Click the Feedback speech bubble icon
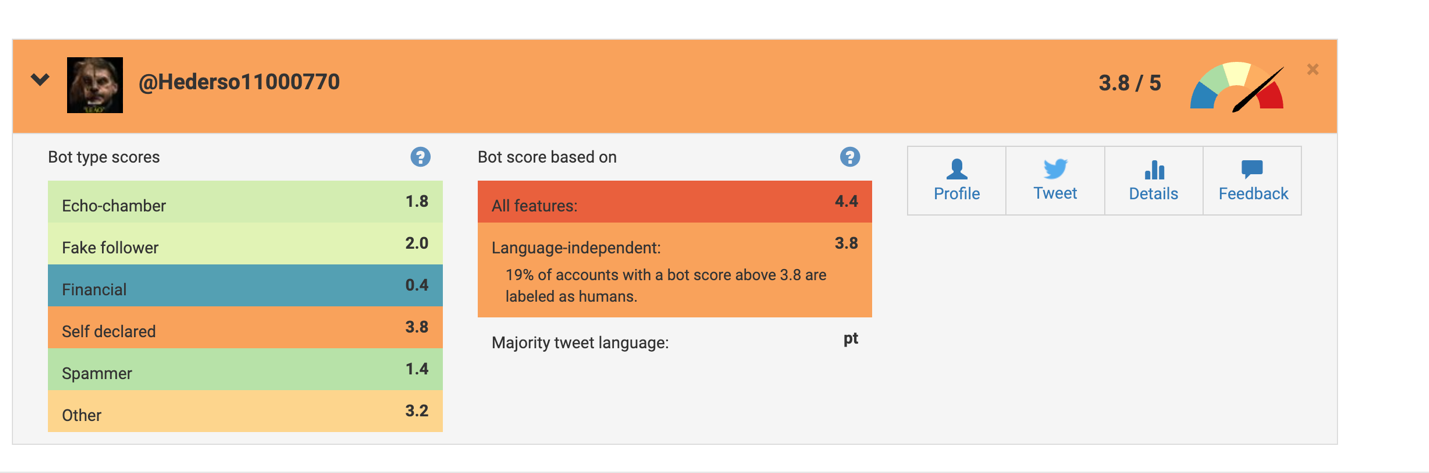The width and height of the screenshot is (1429, 473). 1252,169
